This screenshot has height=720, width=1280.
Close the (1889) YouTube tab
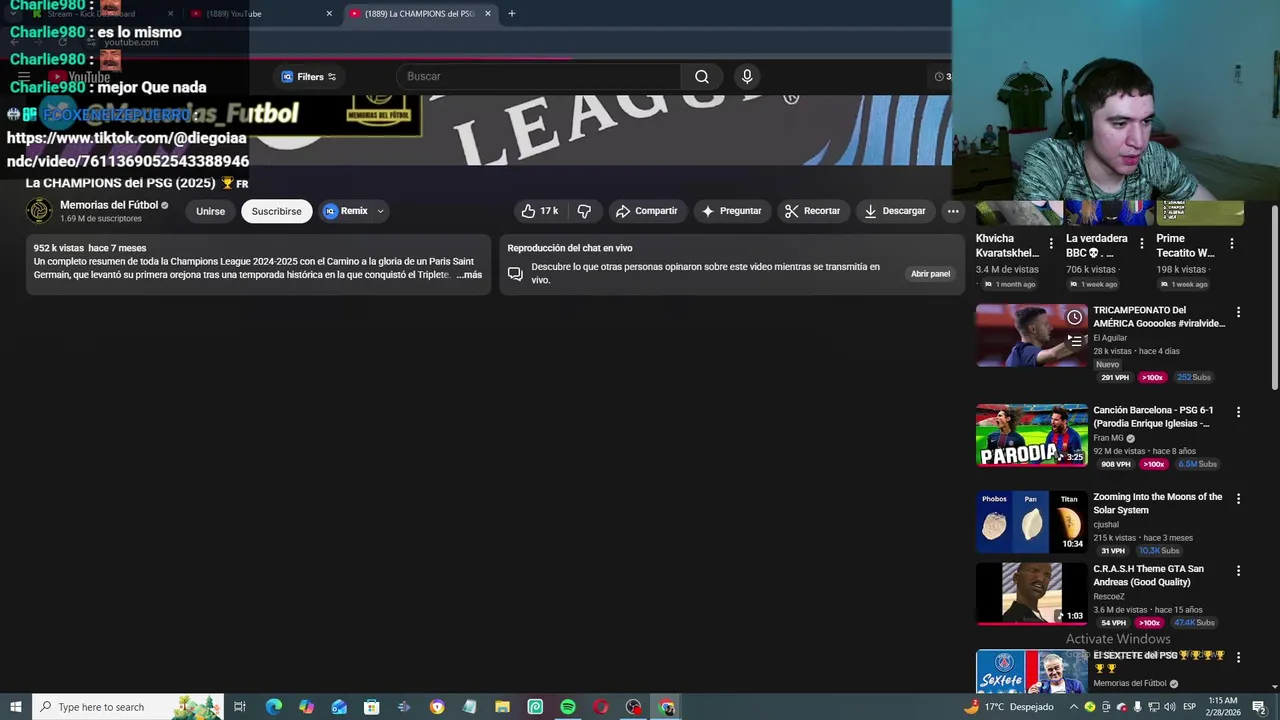[329, 14]
